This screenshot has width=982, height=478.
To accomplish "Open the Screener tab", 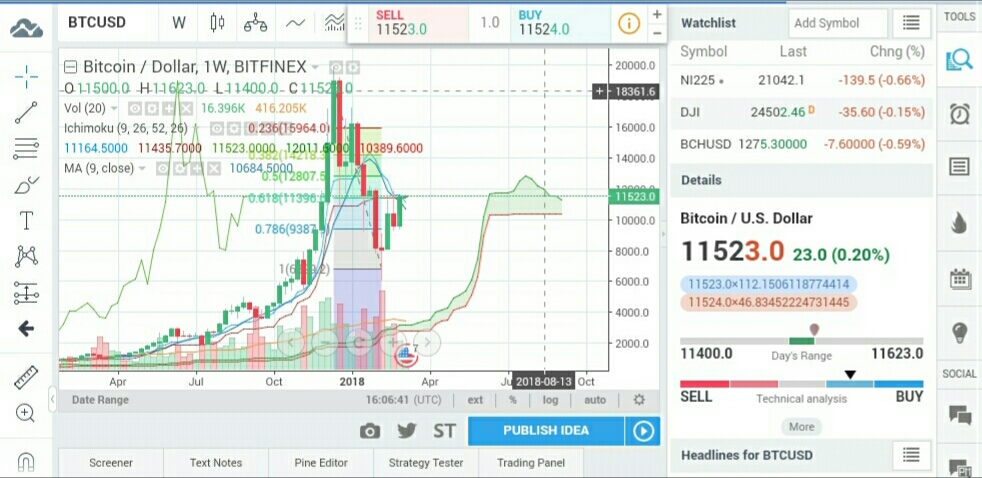I will coord(111,463).
